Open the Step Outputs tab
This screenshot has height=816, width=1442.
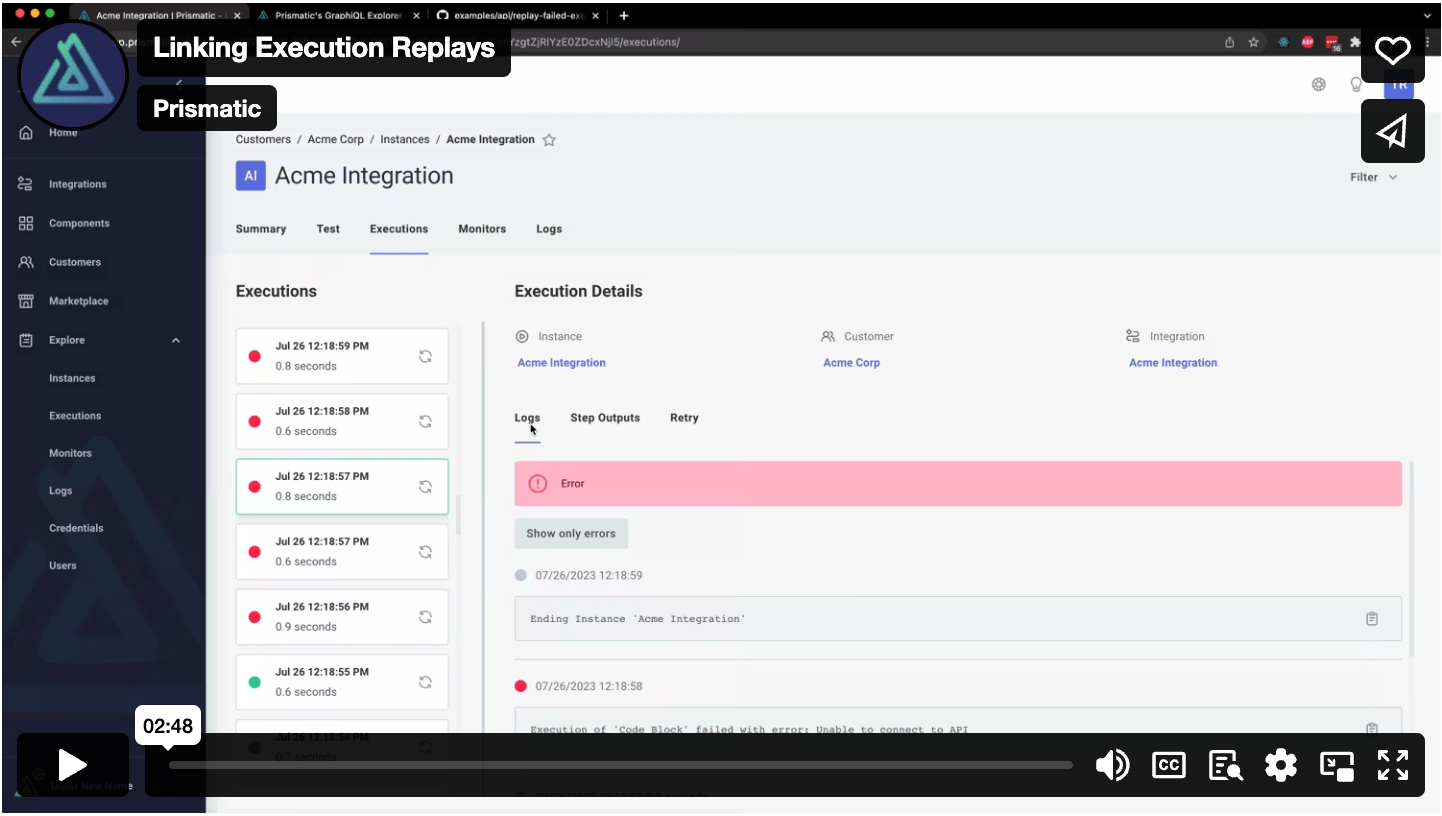[x=605, y=418]
